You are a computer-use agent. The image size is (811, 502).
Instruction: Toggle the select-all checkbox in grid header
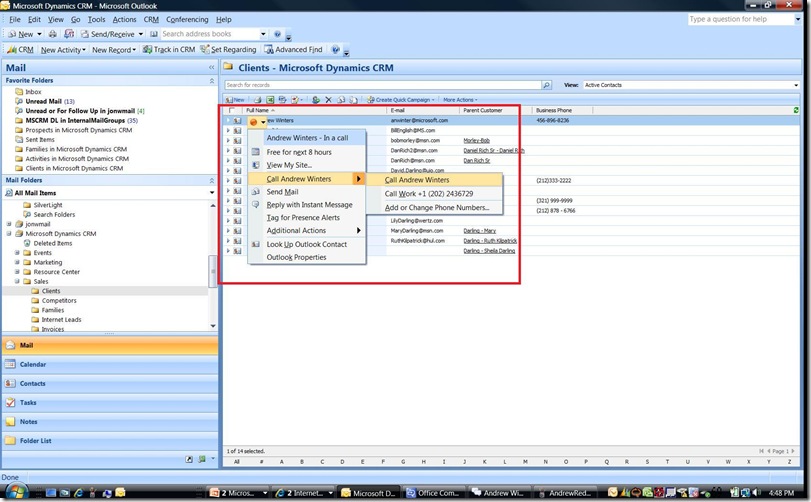tap(231, 110)
